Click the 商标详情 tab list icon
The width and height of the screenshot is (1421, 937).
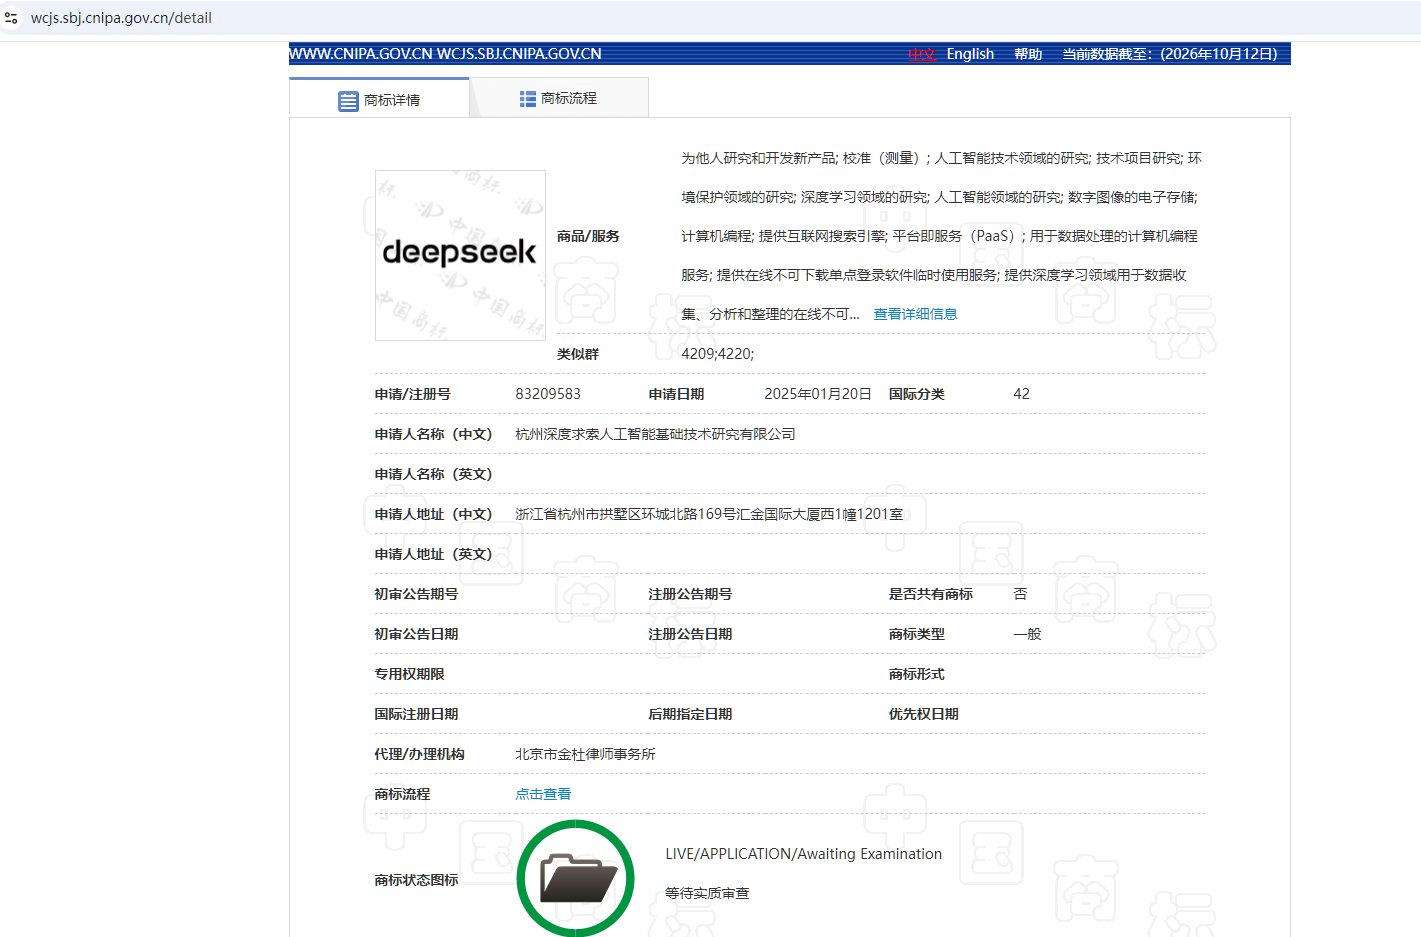tap(348, 101)
